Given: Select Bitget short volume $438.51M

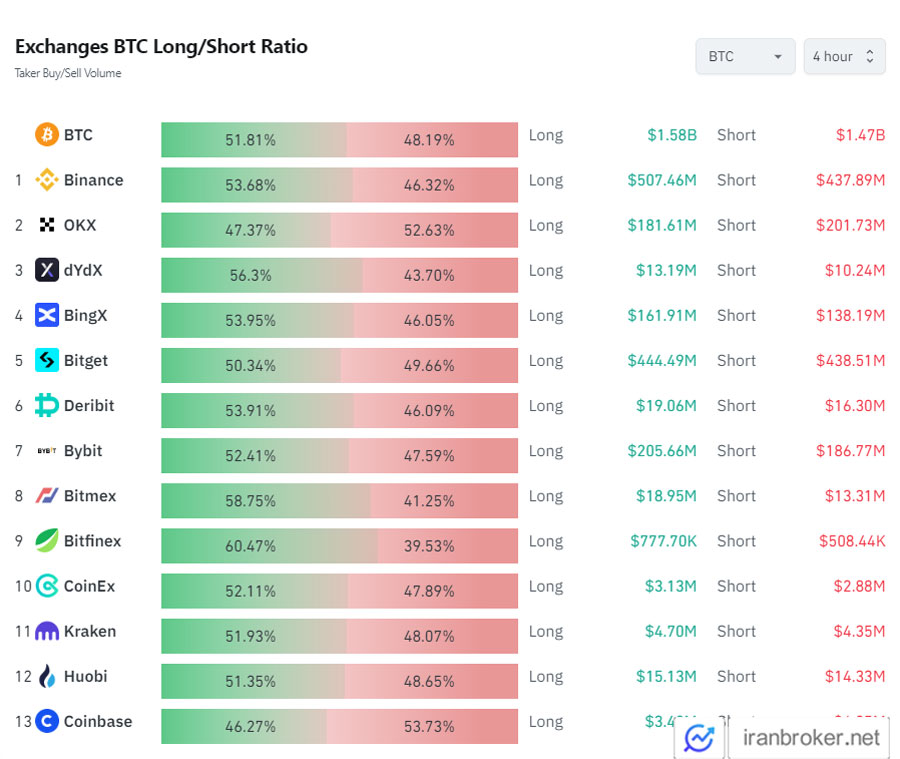Looking at the screenshot, I should [851, 361].
